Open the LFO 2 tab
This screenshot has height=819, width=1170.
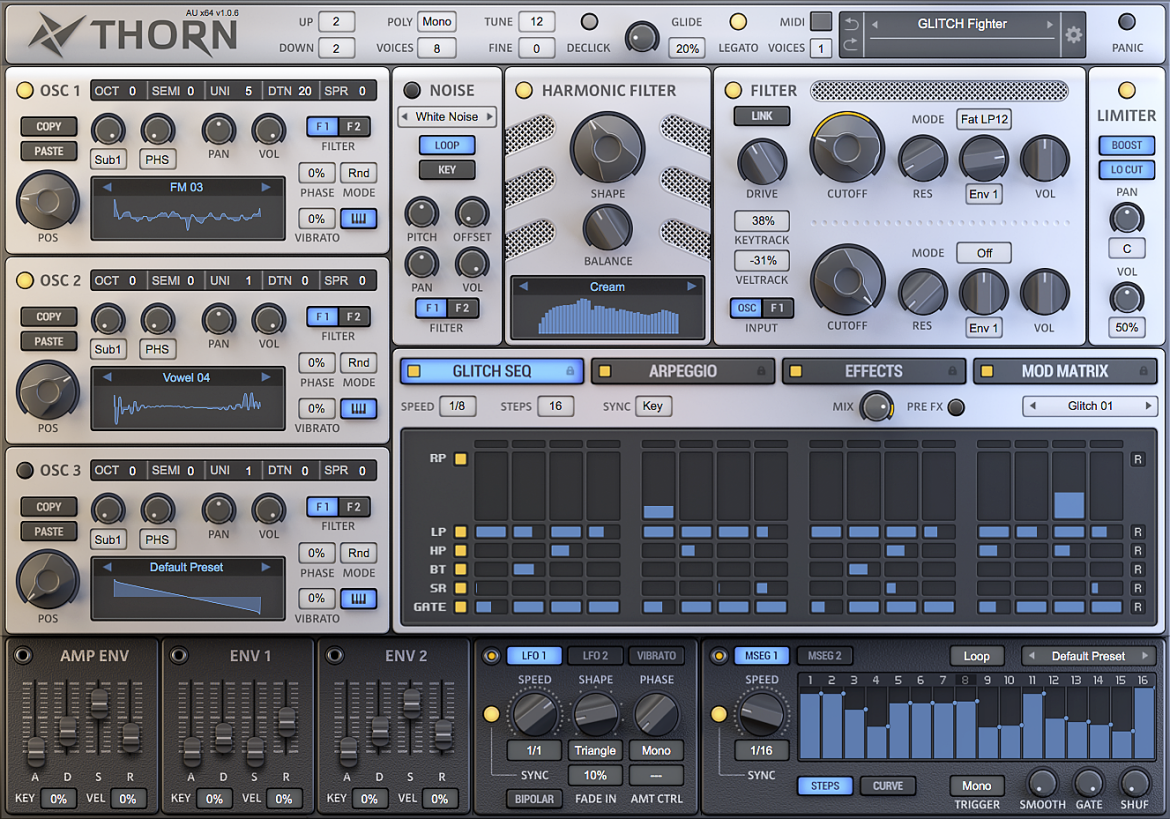[x=595, y=656]
